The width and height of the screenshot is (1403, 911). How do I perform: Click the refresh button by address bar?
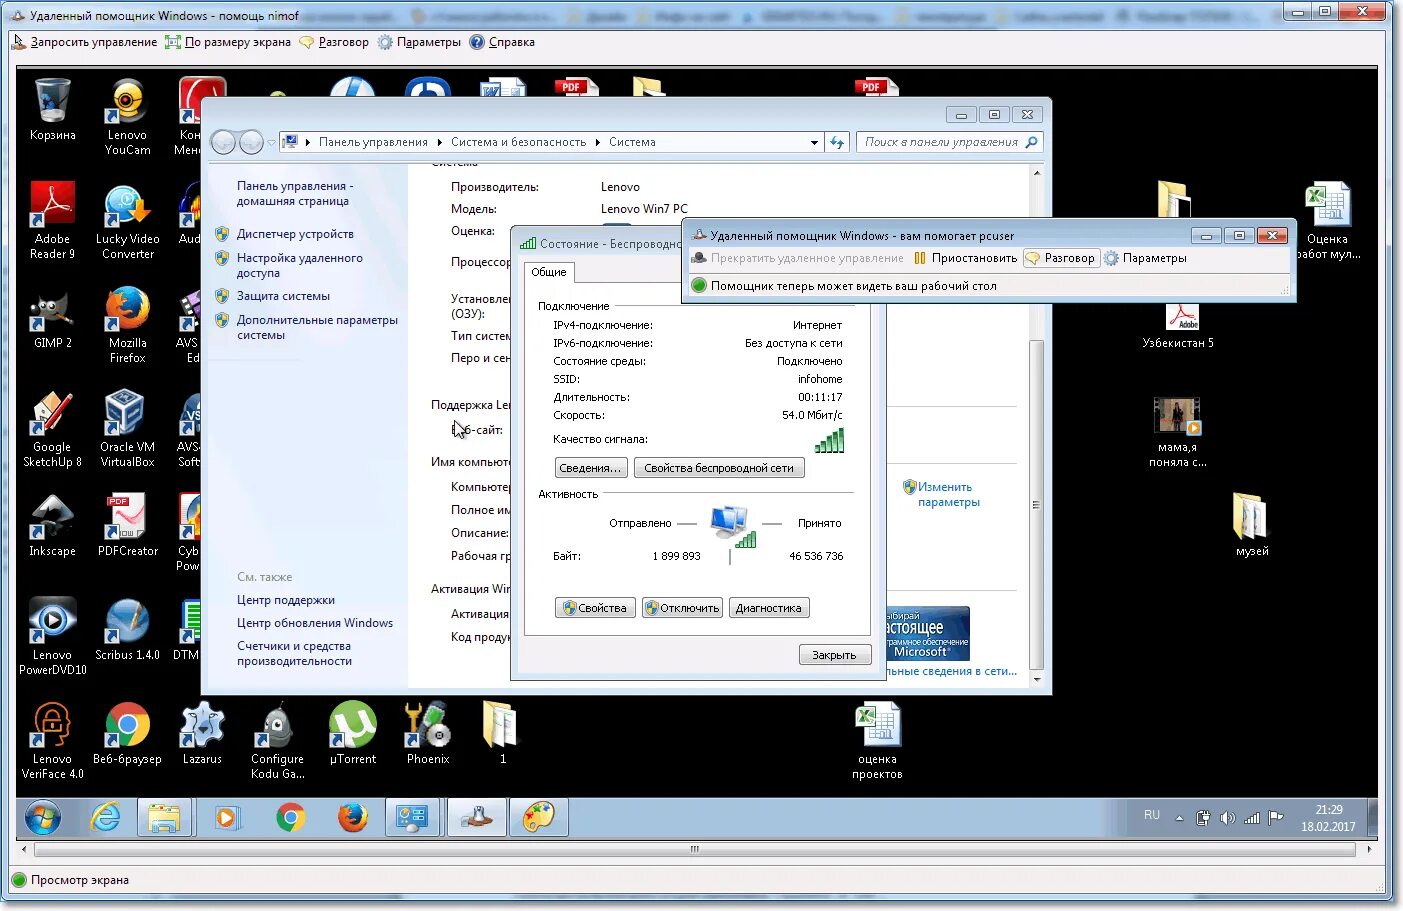pyautogui.click(x=837, y=142)
